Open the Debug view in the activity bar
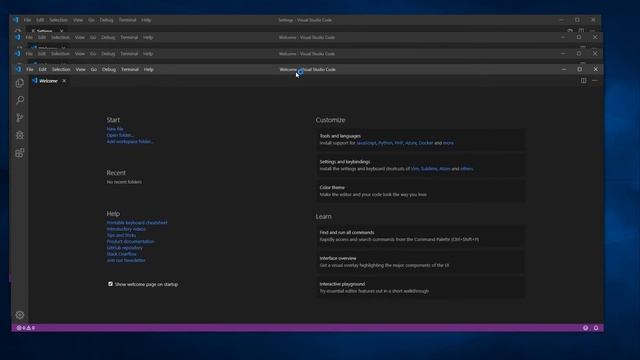 pyautogui.click(x=20, y=135)
